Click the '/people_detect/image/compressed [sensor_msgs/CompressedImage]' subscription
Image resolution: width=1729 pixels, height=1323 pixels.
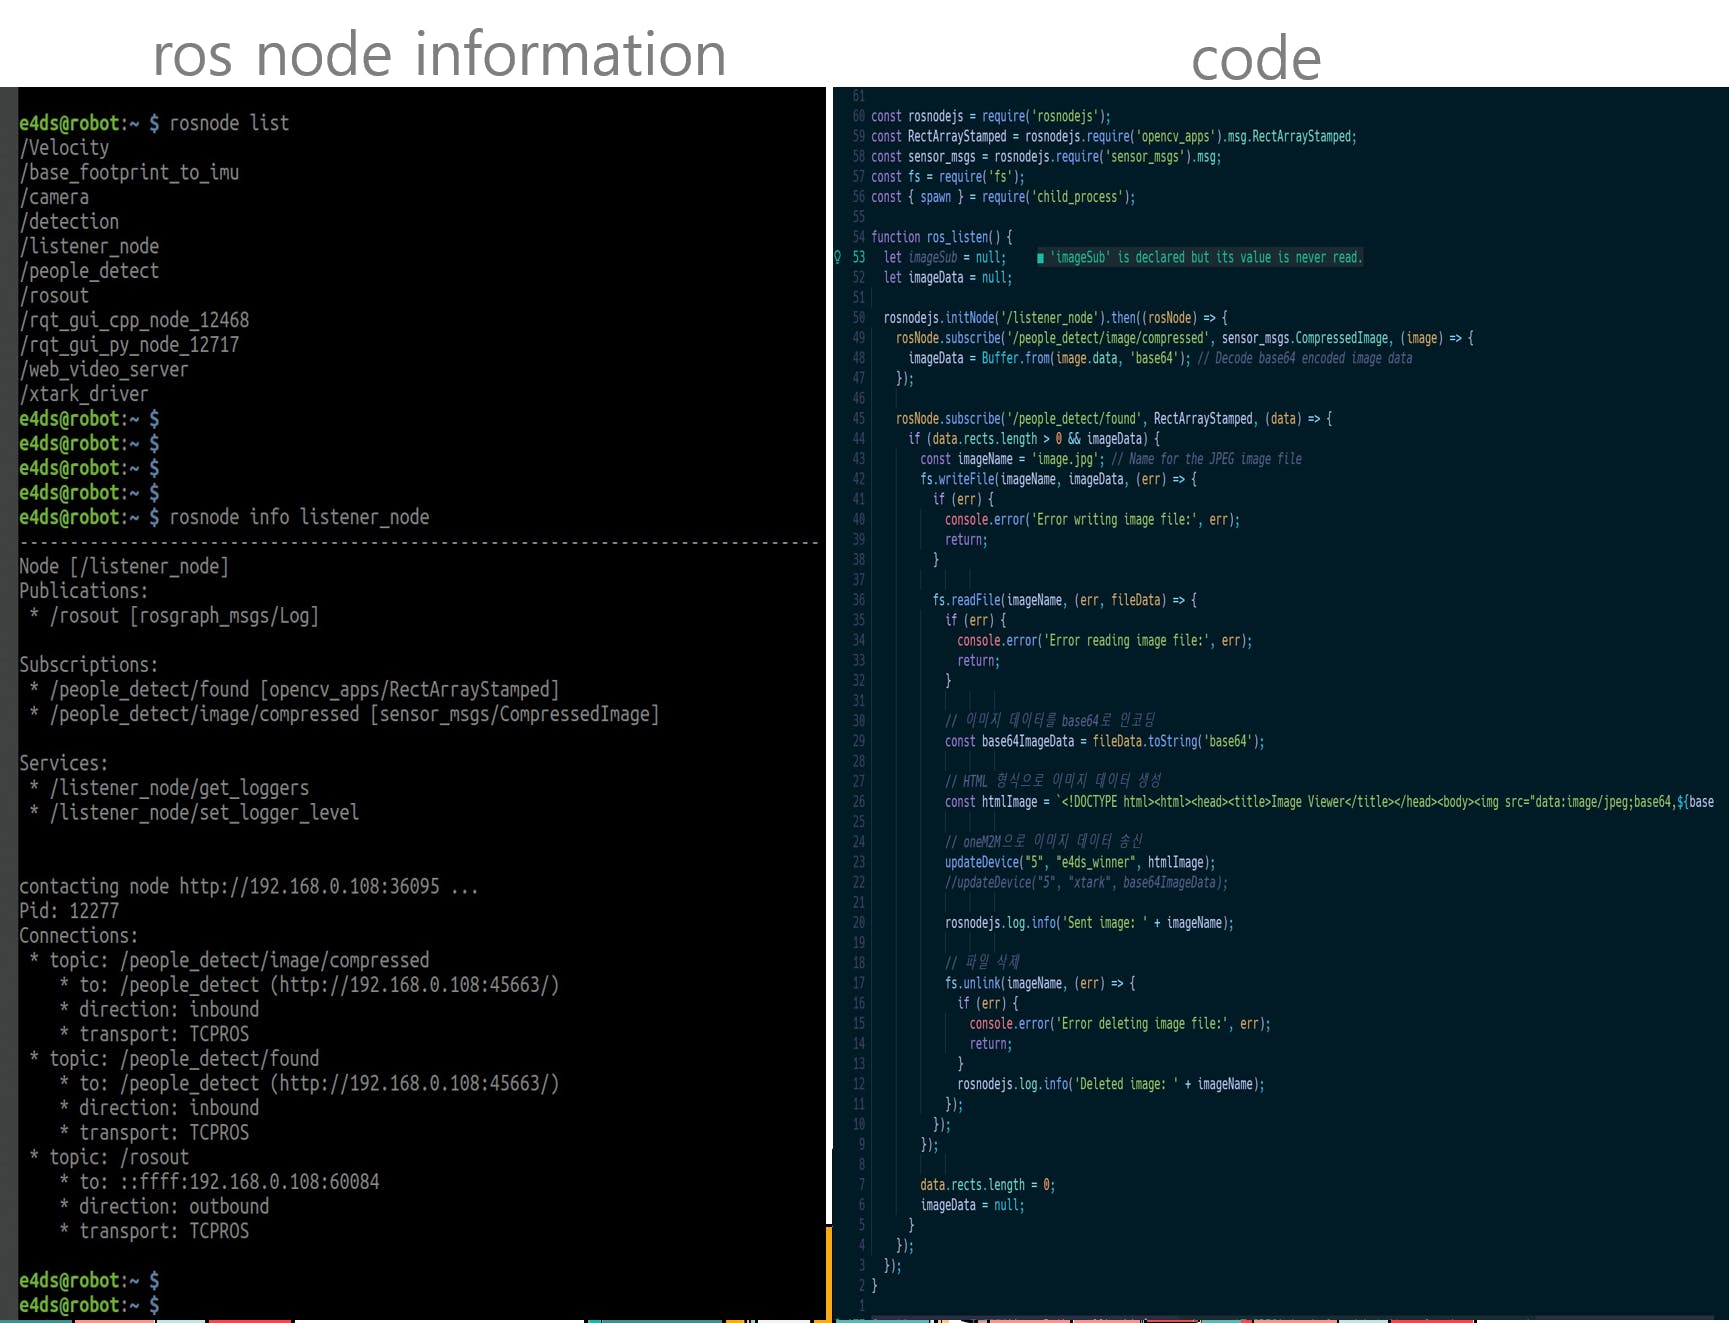tap(354, 714)
